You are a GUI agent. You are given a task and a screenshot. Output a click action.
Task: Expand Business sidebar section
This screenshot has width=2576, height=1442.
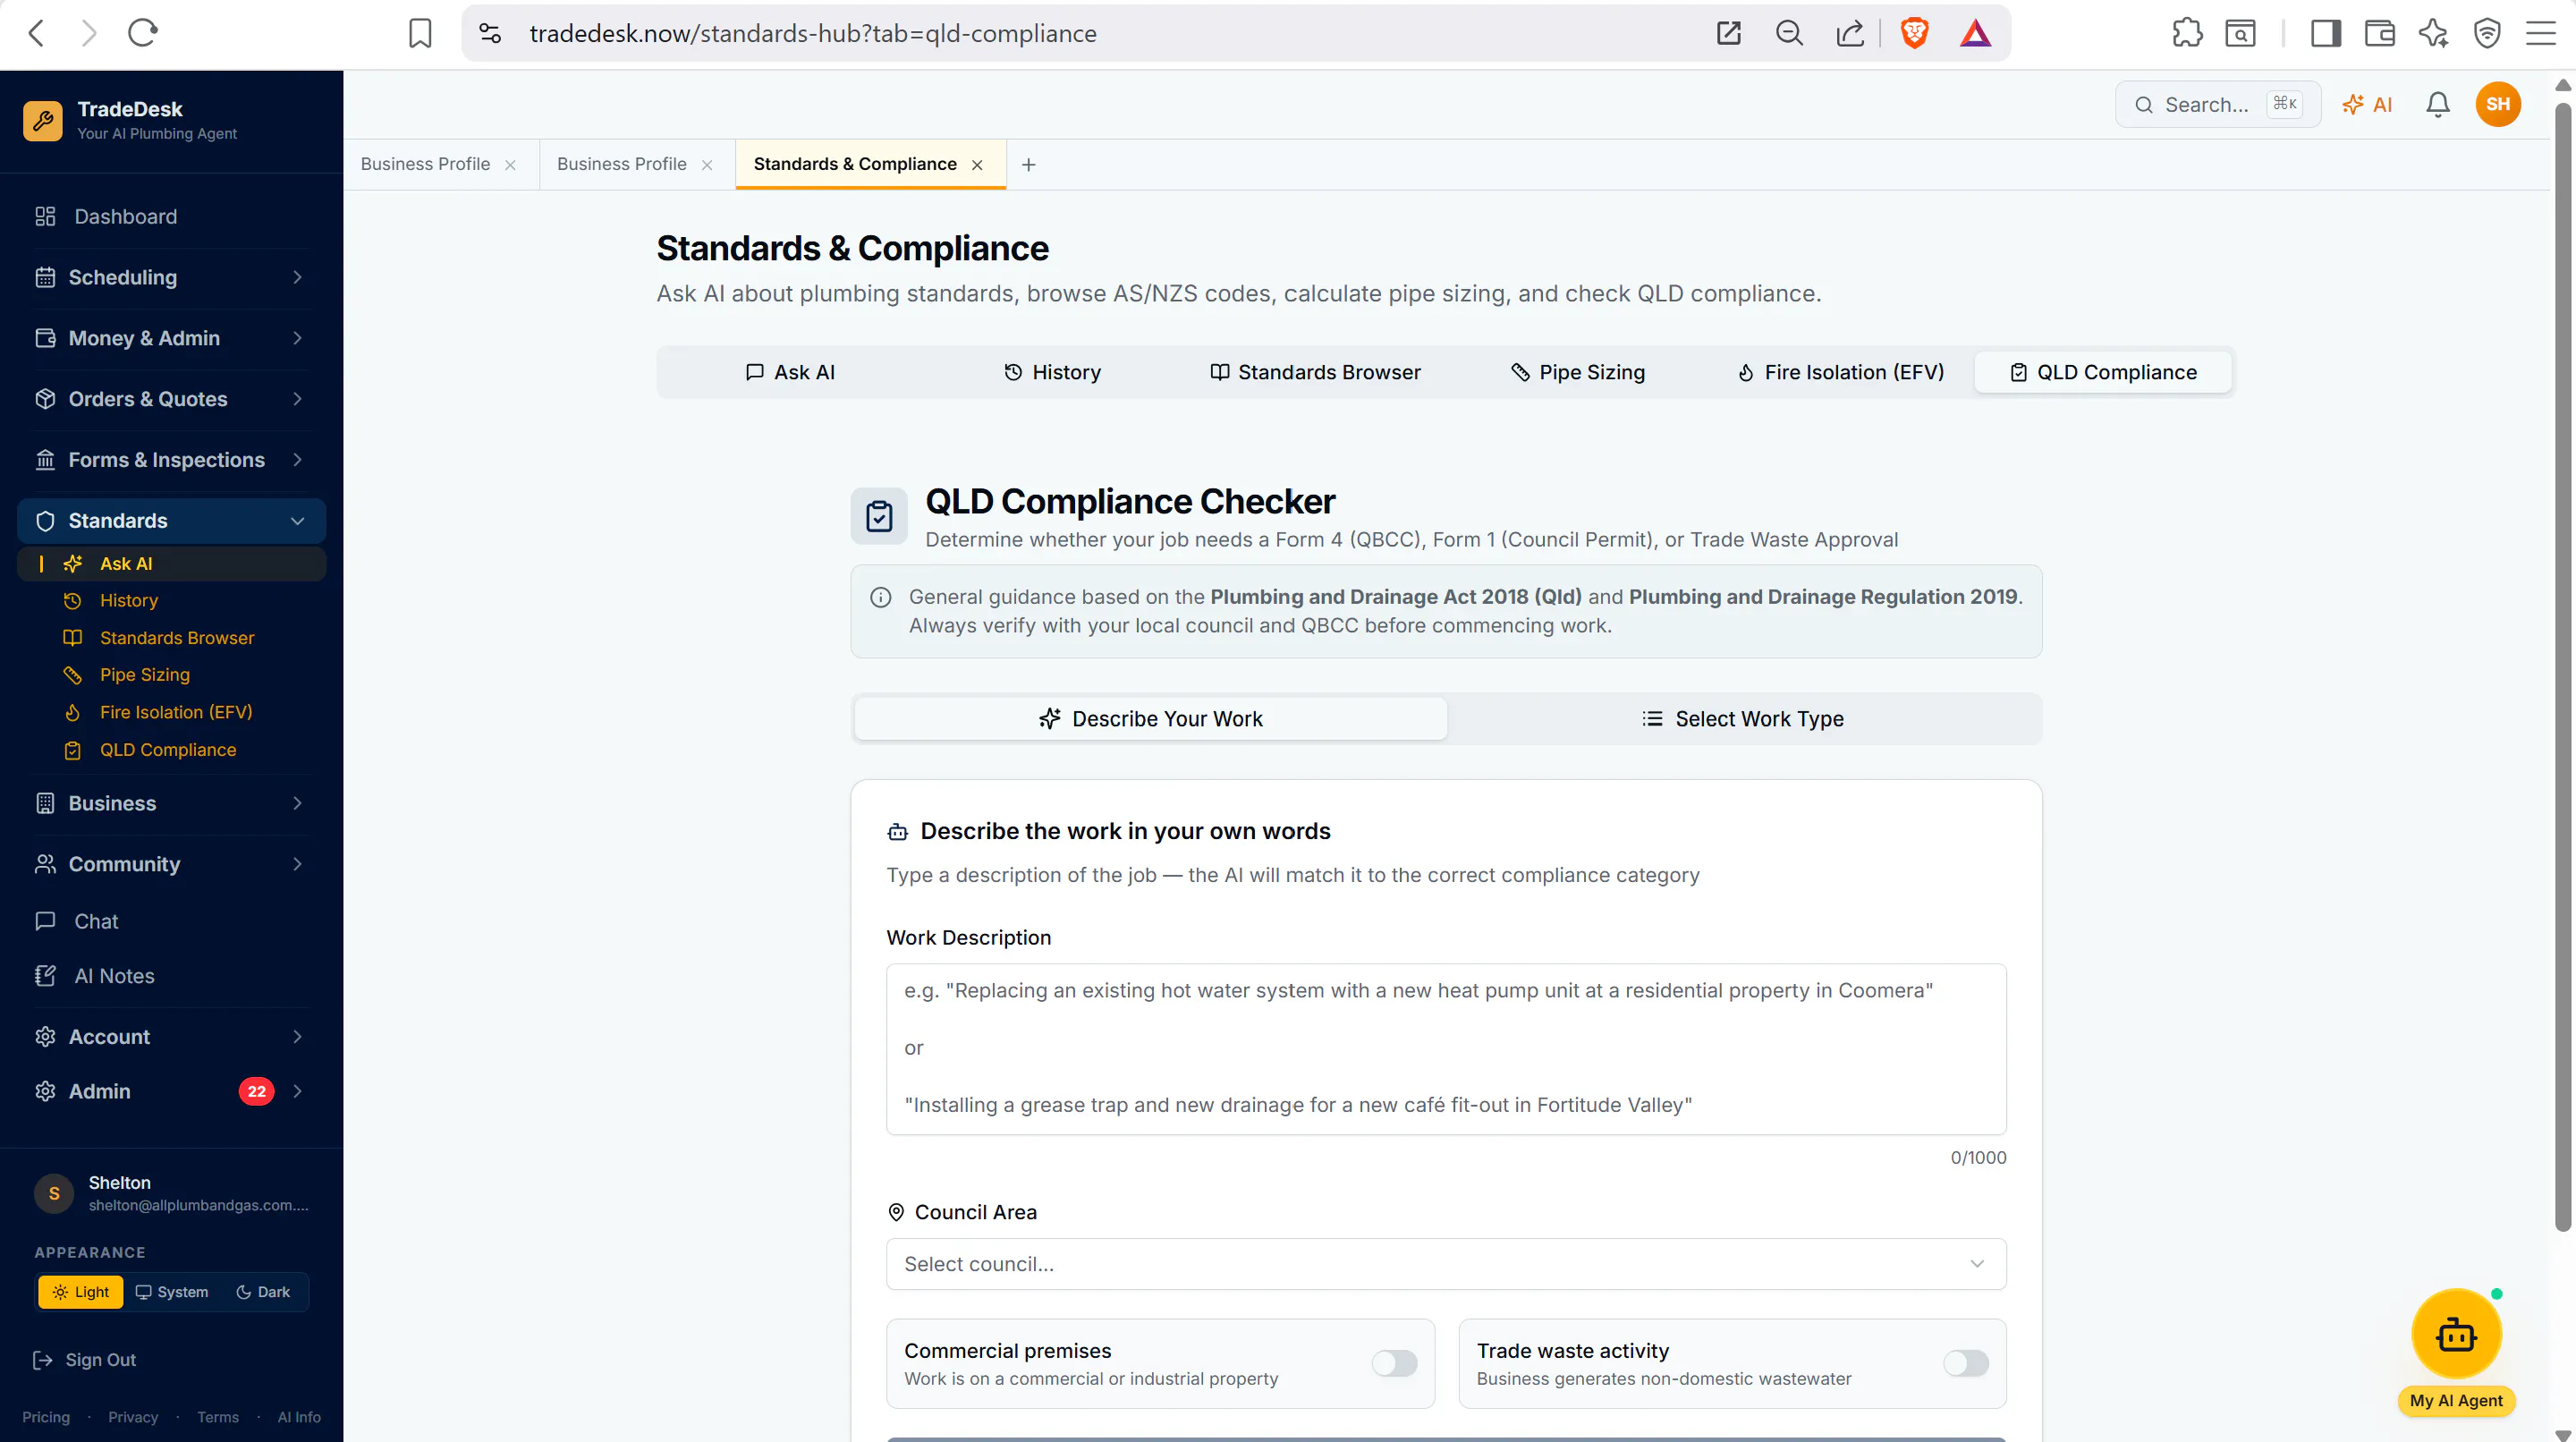[171, 803]
